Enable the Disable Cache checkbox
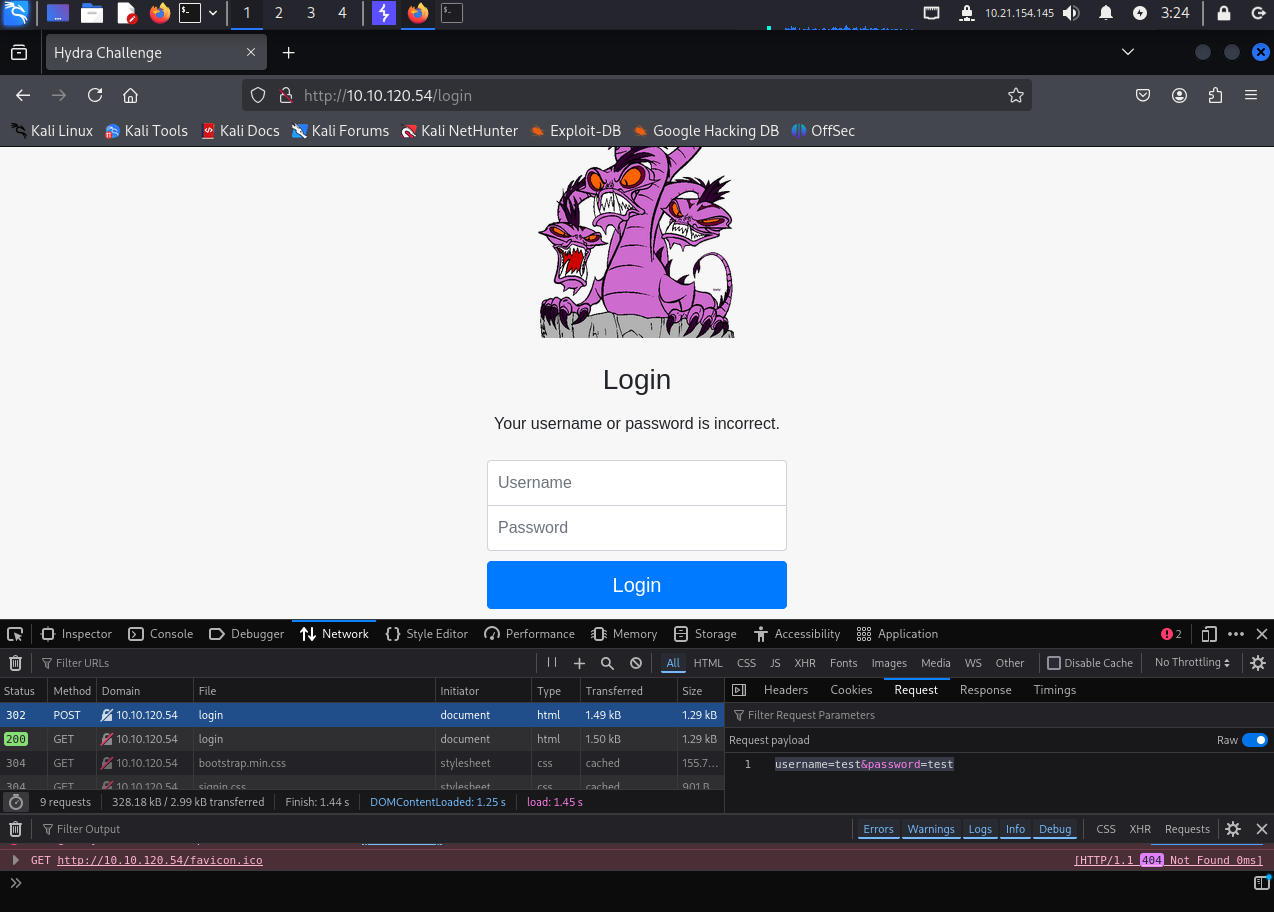Image resolution: width=1274 pixels, height=912 pixels. click(1054, 663)
